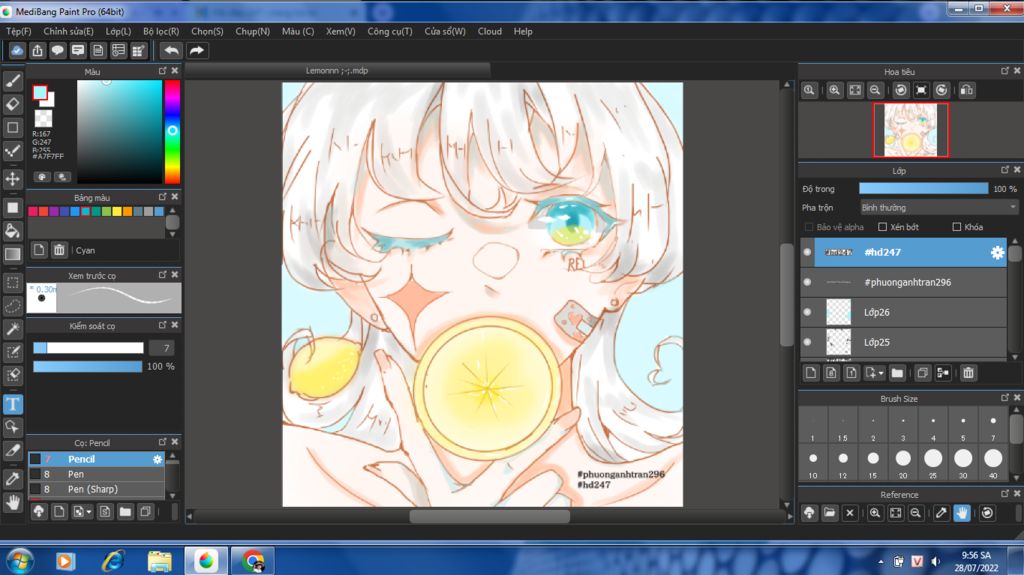1024x575 pixels.
Task: Create a new layer in Layer panel
Action: (x=810, y=372)
